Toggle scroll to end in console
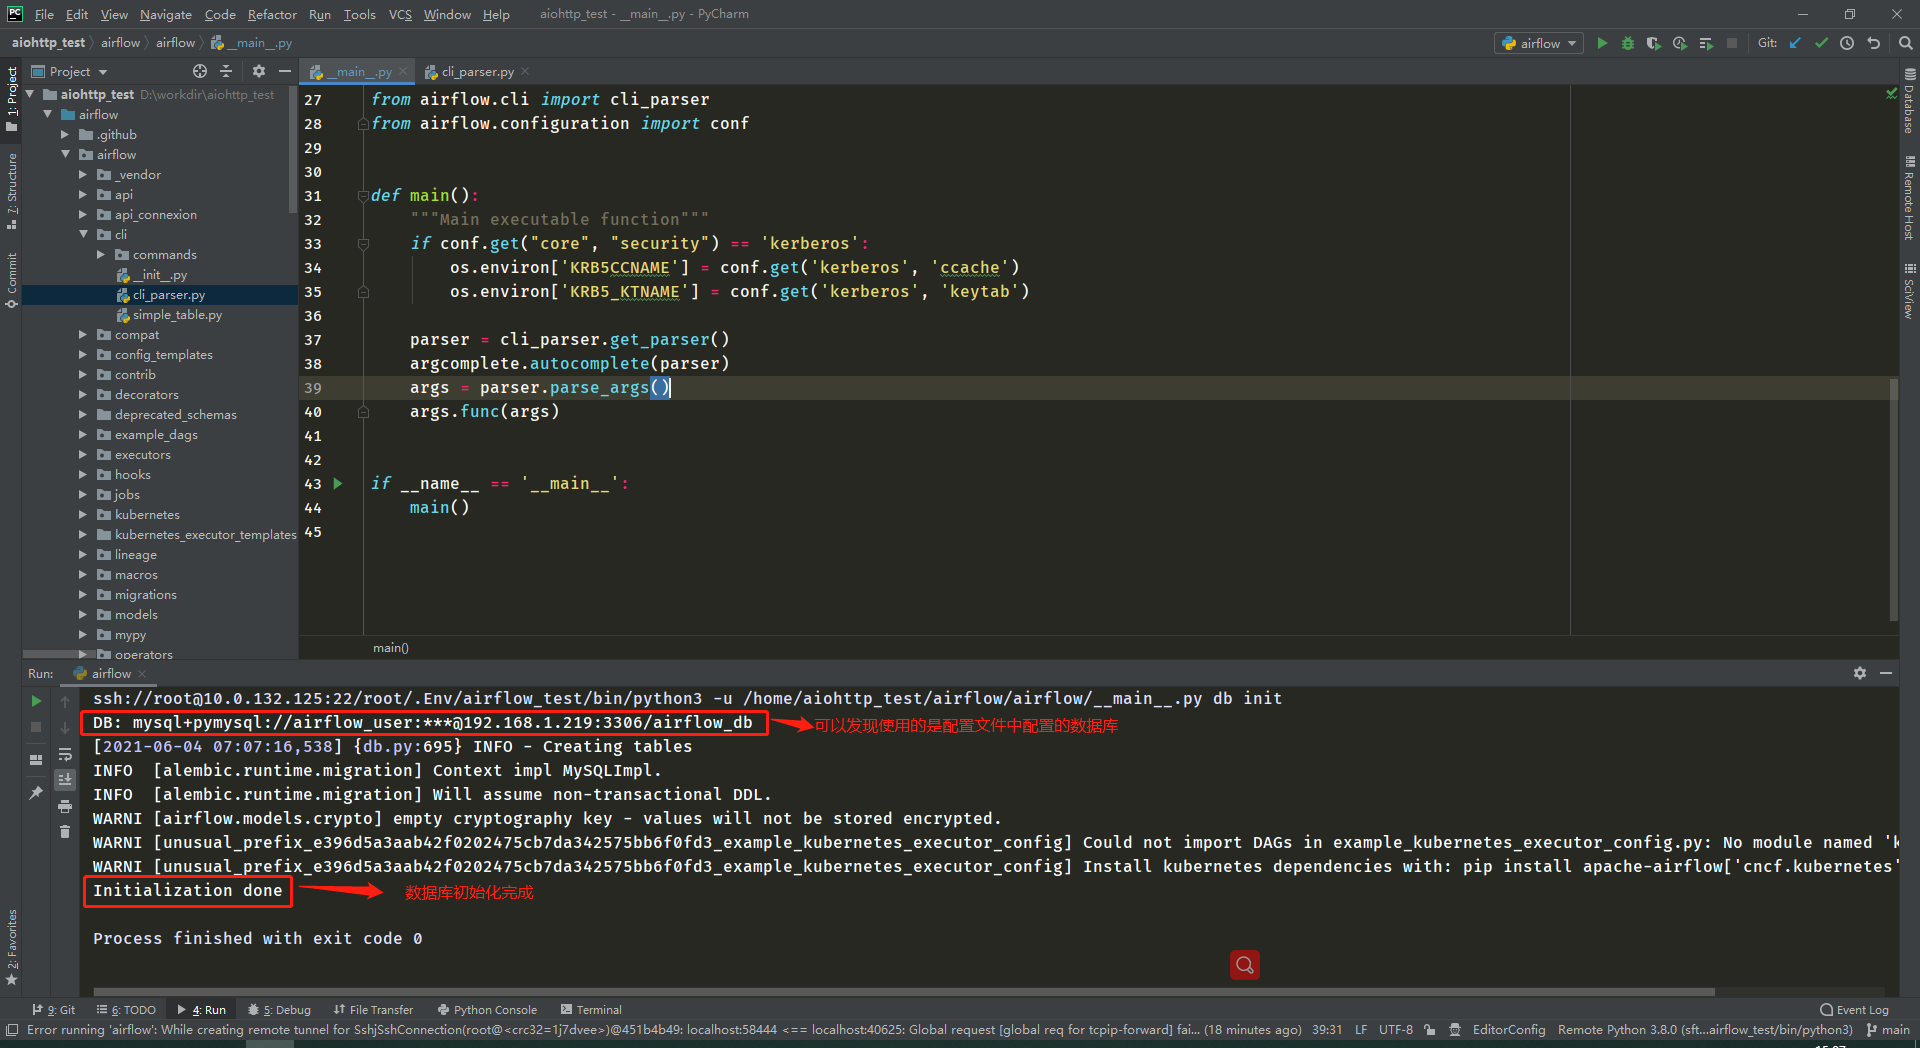 (65, 780)
